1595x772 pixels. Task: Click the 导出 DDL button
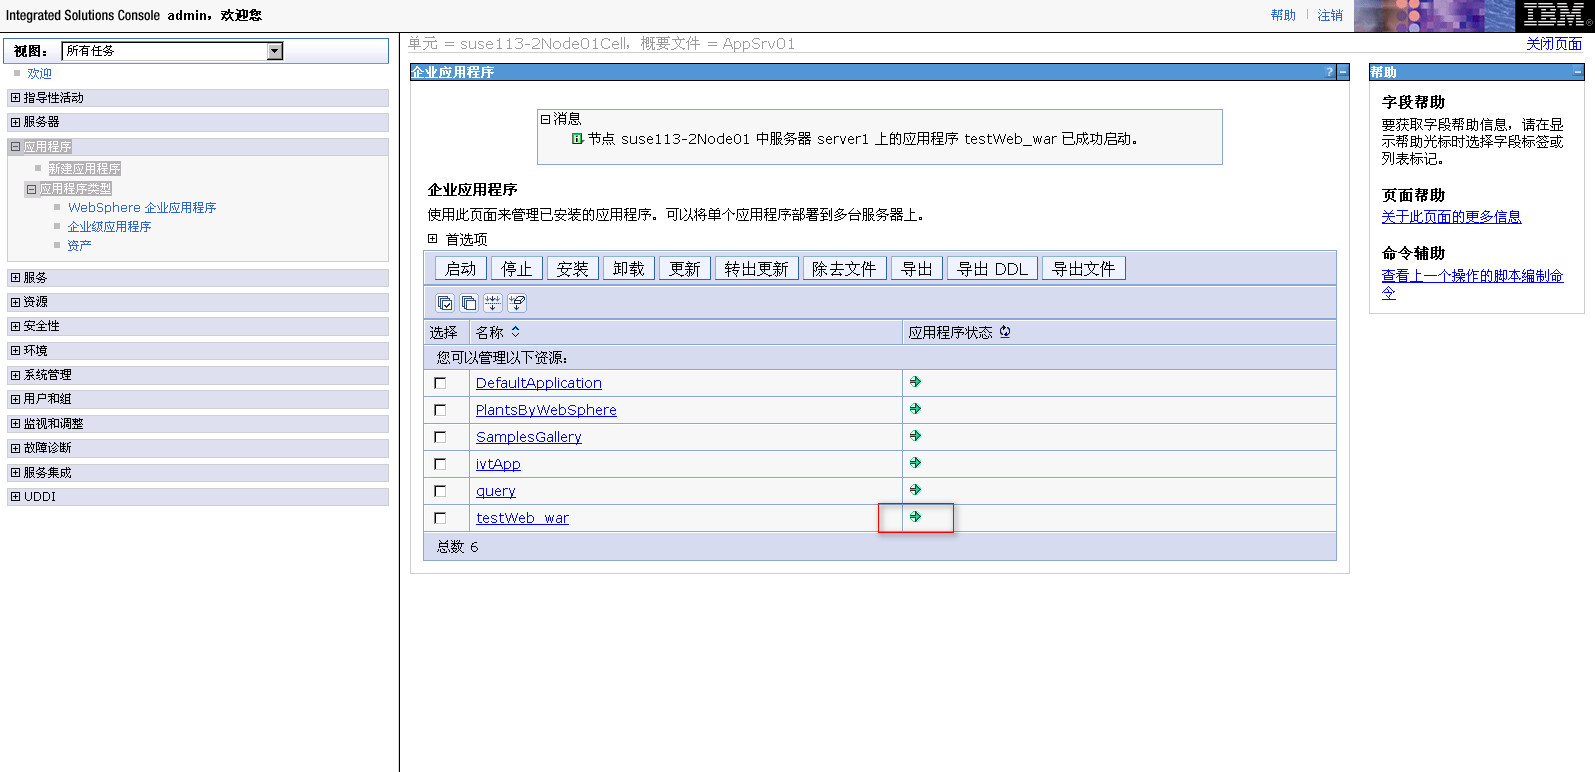point(993,269)
